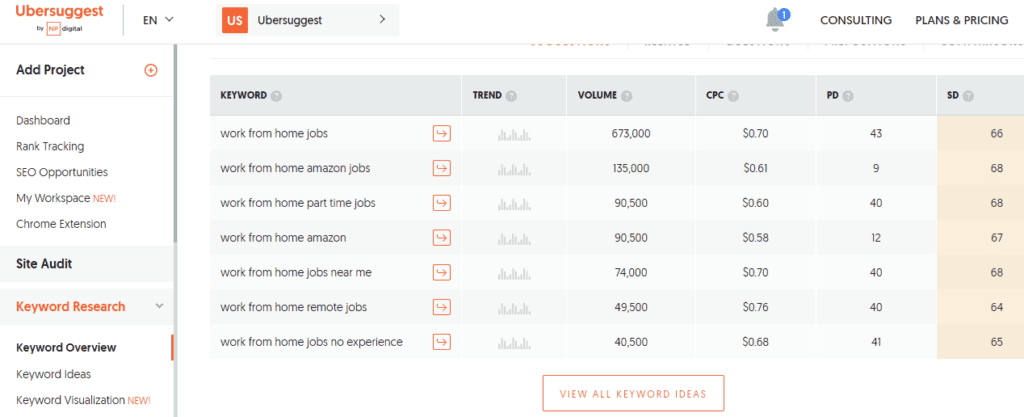Click the help icon next to VOLUME header
Image resolution: width=1024 pixels, height=417 pixels.
[x=627, y=96]
